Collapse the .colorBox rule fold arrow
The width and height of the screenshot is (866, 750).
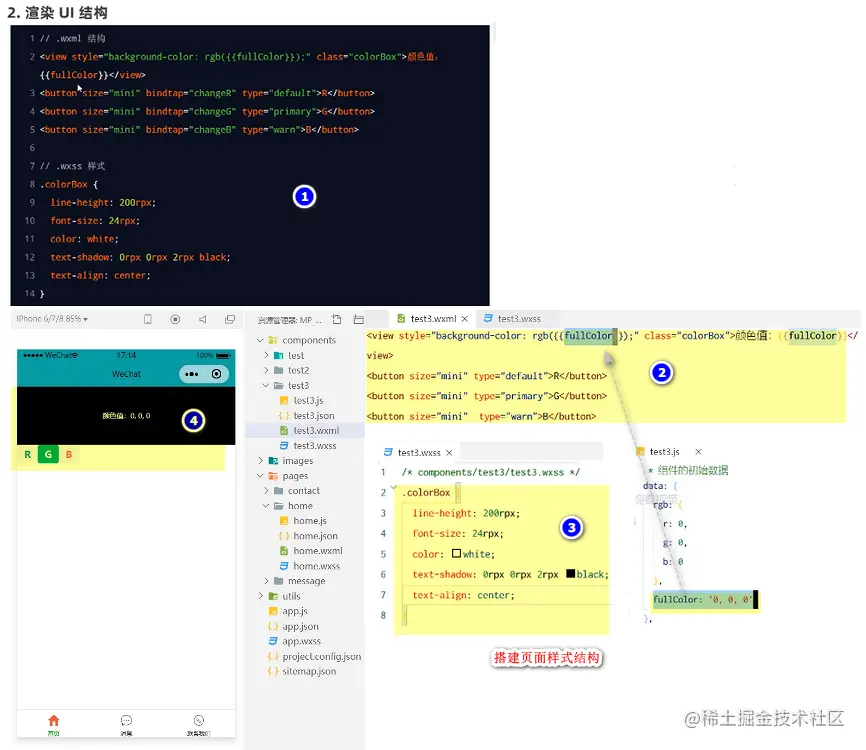pyautogui.click(x=393, y=487)
